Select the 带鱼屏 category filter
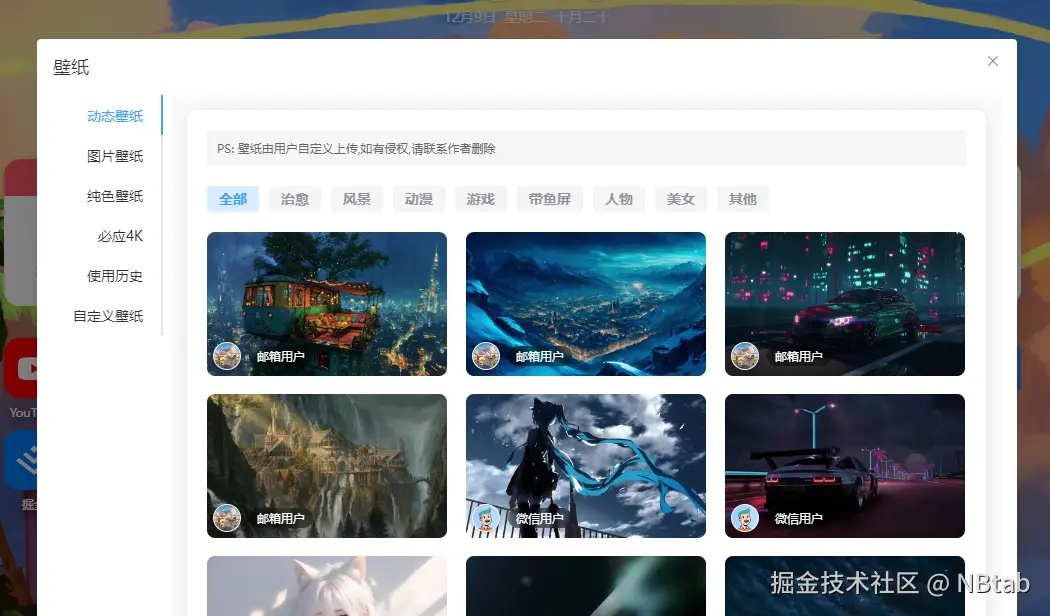Image resolution: width=1050 pixels, height=616 pixels. click(549, 199)
